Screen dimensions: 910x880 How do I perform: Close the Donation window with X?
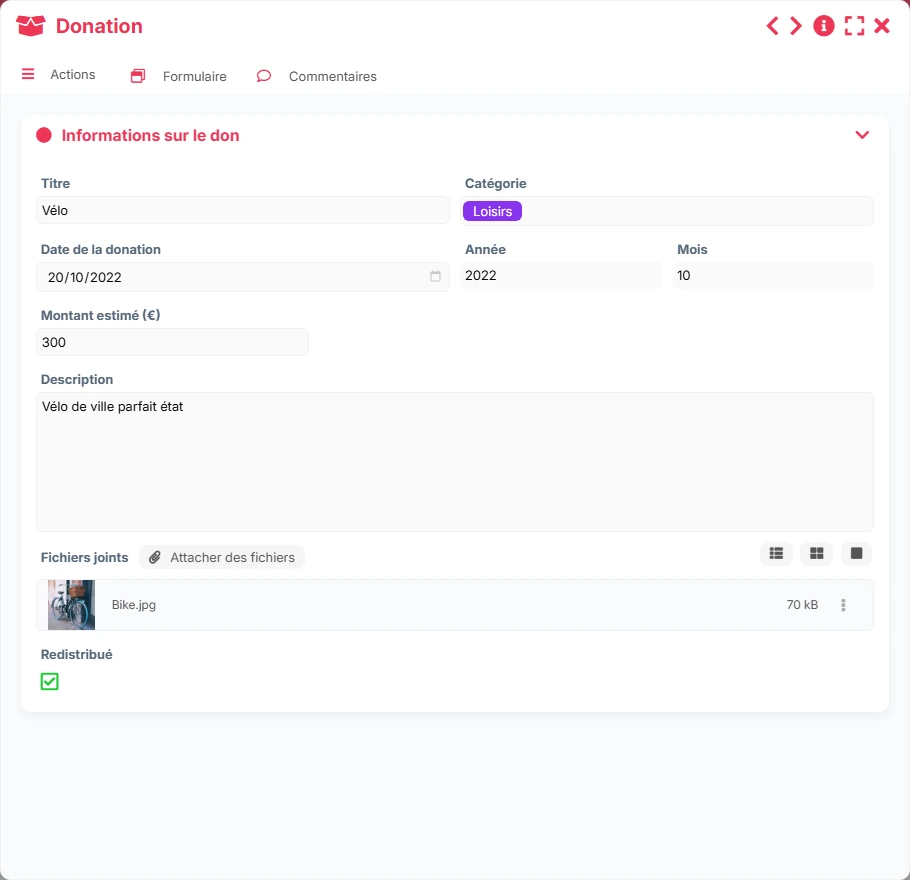[882, 26]
